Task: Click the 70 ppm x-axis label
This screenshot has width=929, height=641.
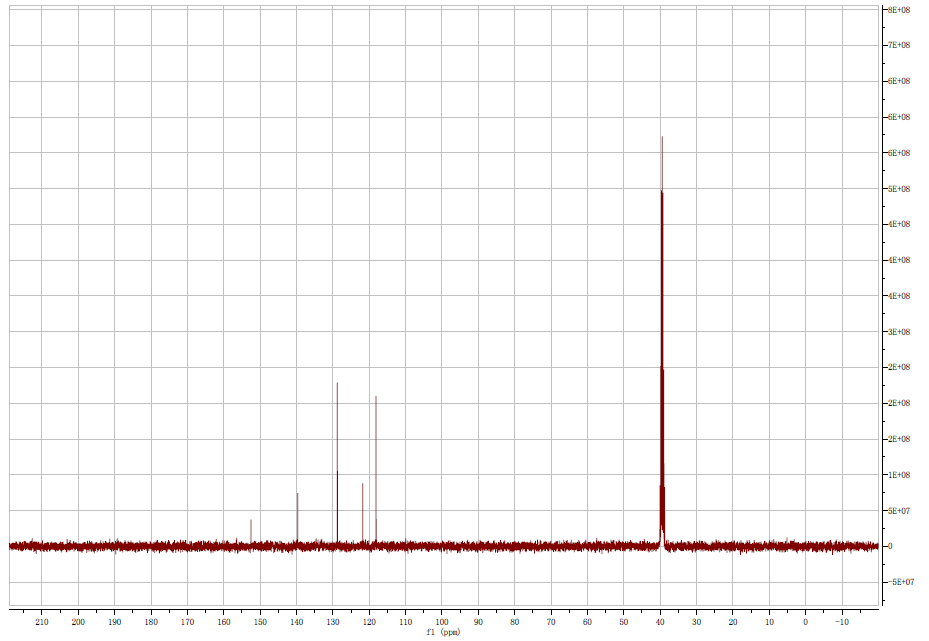Action: pyautogui.click(x=550, y=622)
